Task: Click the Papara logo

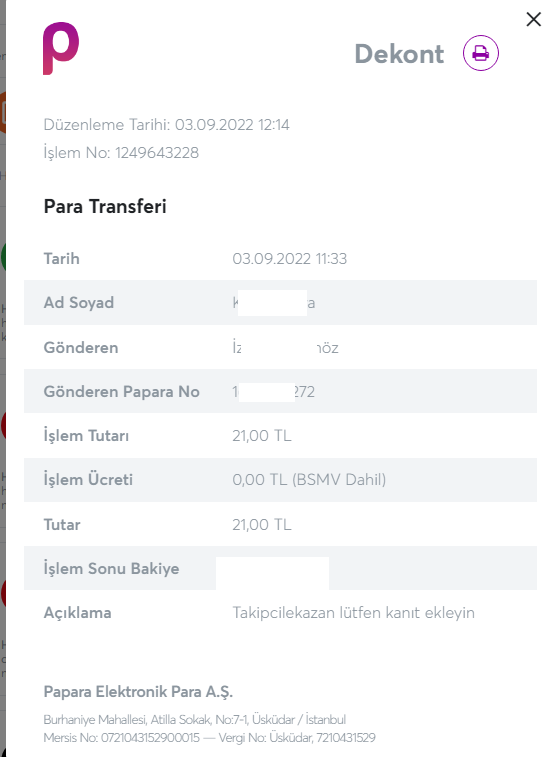Action: pyautogui.click(x=61, y=48)
